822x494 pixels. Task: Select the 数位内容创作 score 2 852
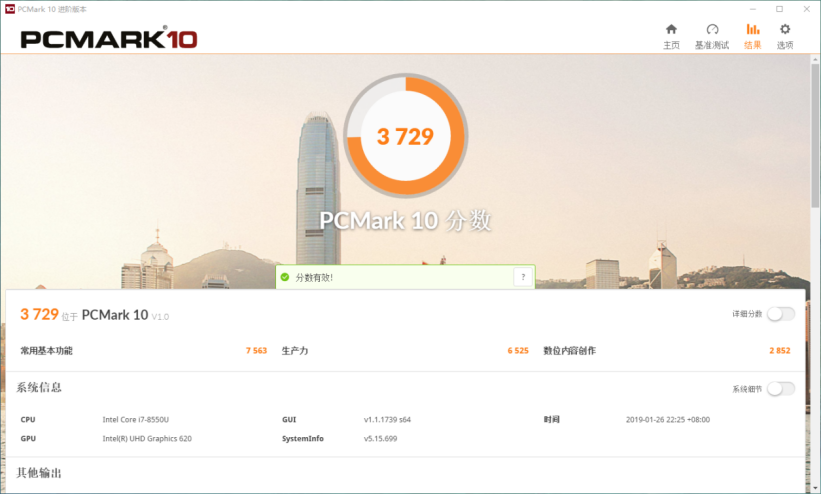(x=780, y=350)
